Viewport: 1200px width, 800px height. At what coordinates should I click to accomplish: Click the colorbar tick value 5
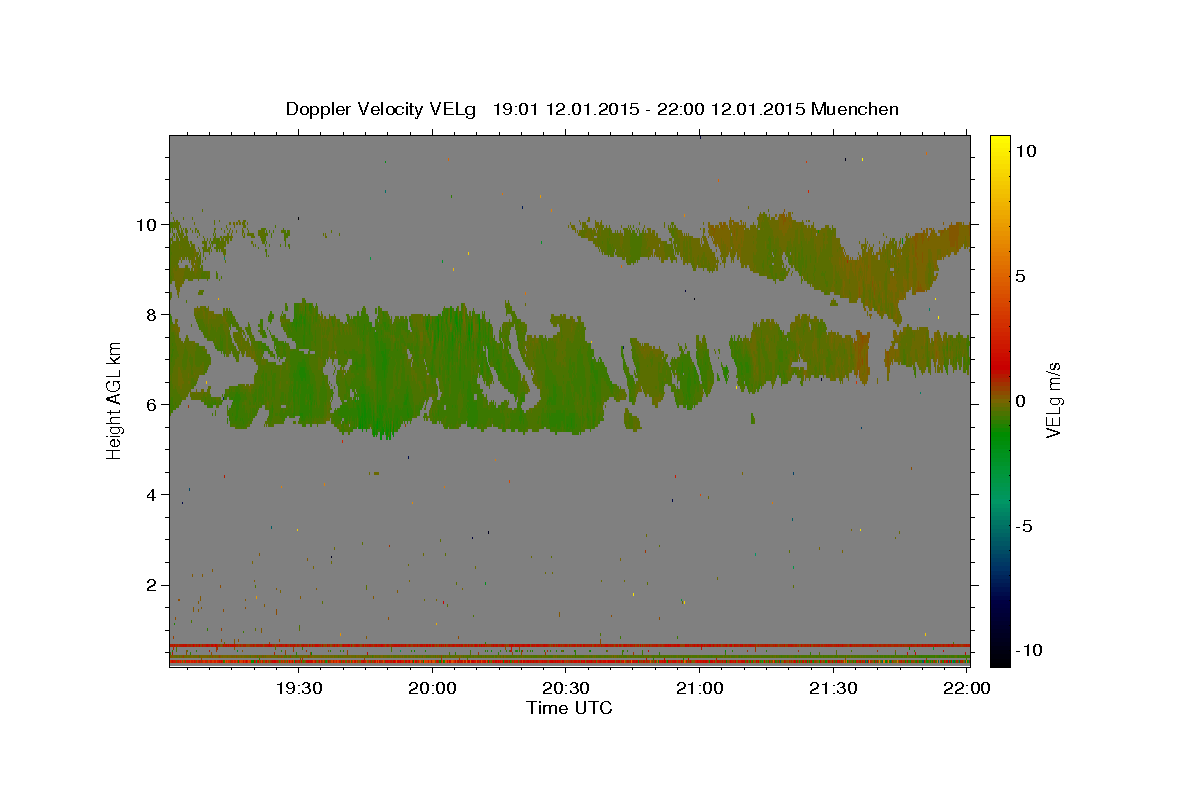click(x=1021, y=275)
